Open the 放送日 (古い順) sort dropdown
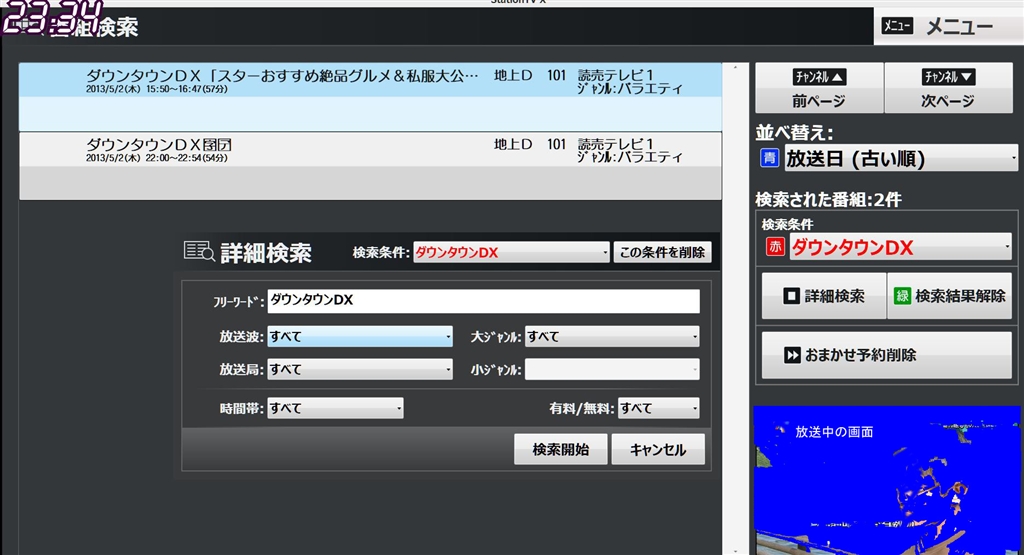The height and width of the screenshot is (555, 1024). pos(901,158)
